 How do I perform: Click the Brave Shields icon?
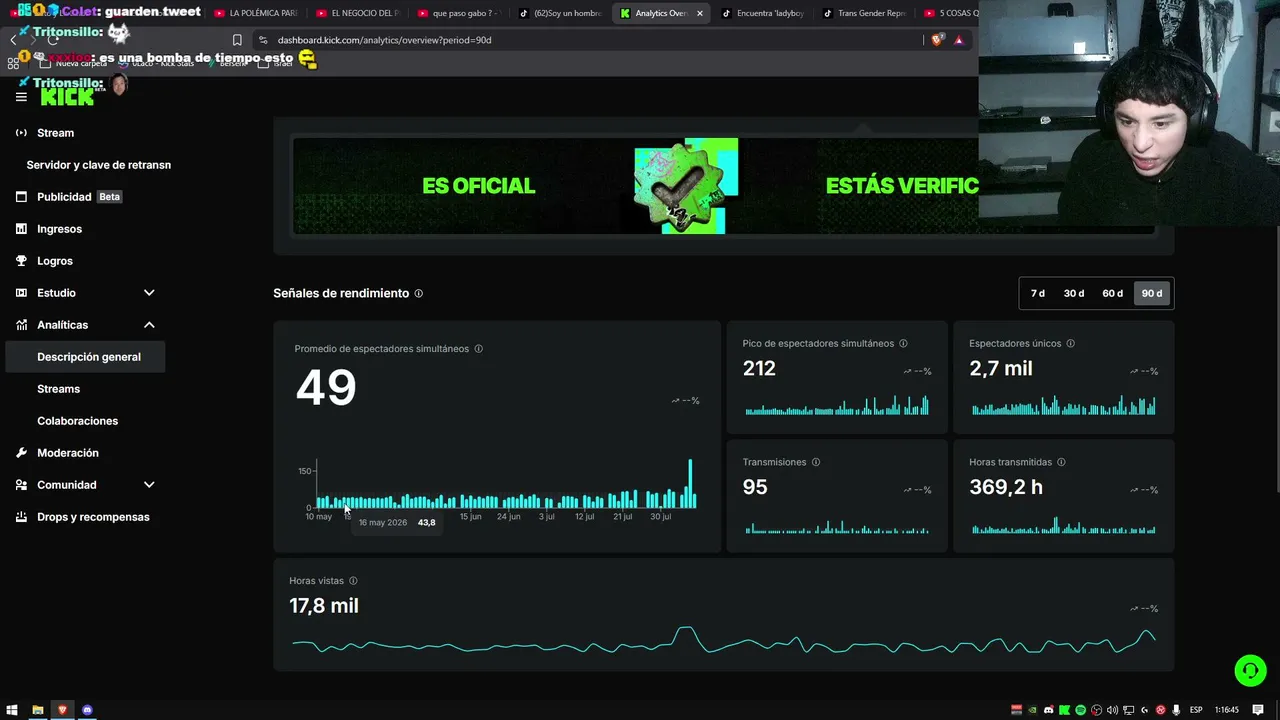point(936,40)
